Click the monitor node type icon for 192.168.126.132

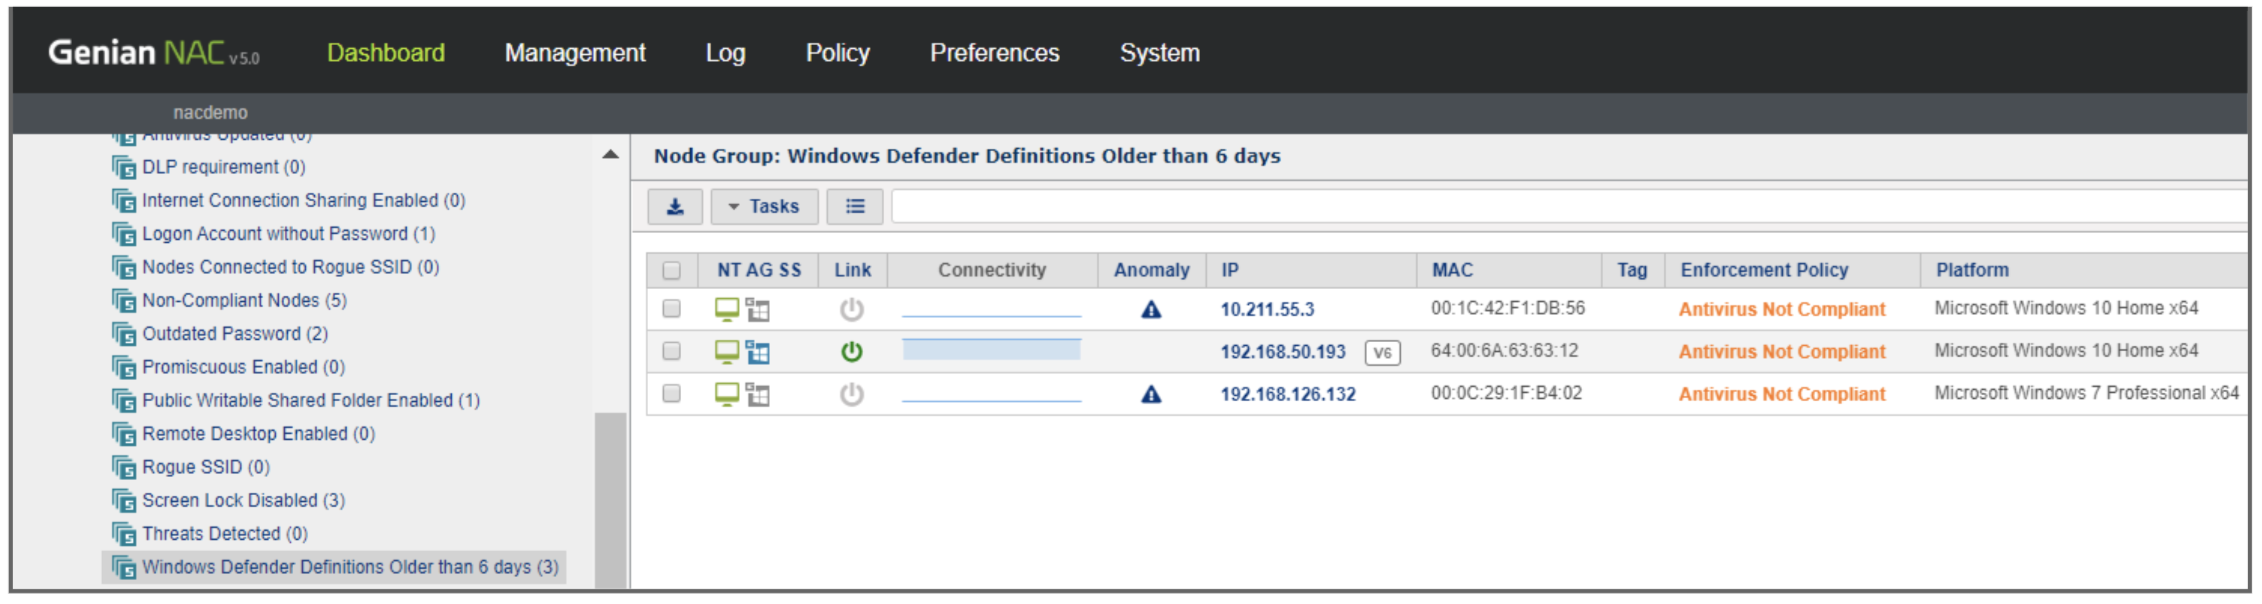(x=727, y=394)
